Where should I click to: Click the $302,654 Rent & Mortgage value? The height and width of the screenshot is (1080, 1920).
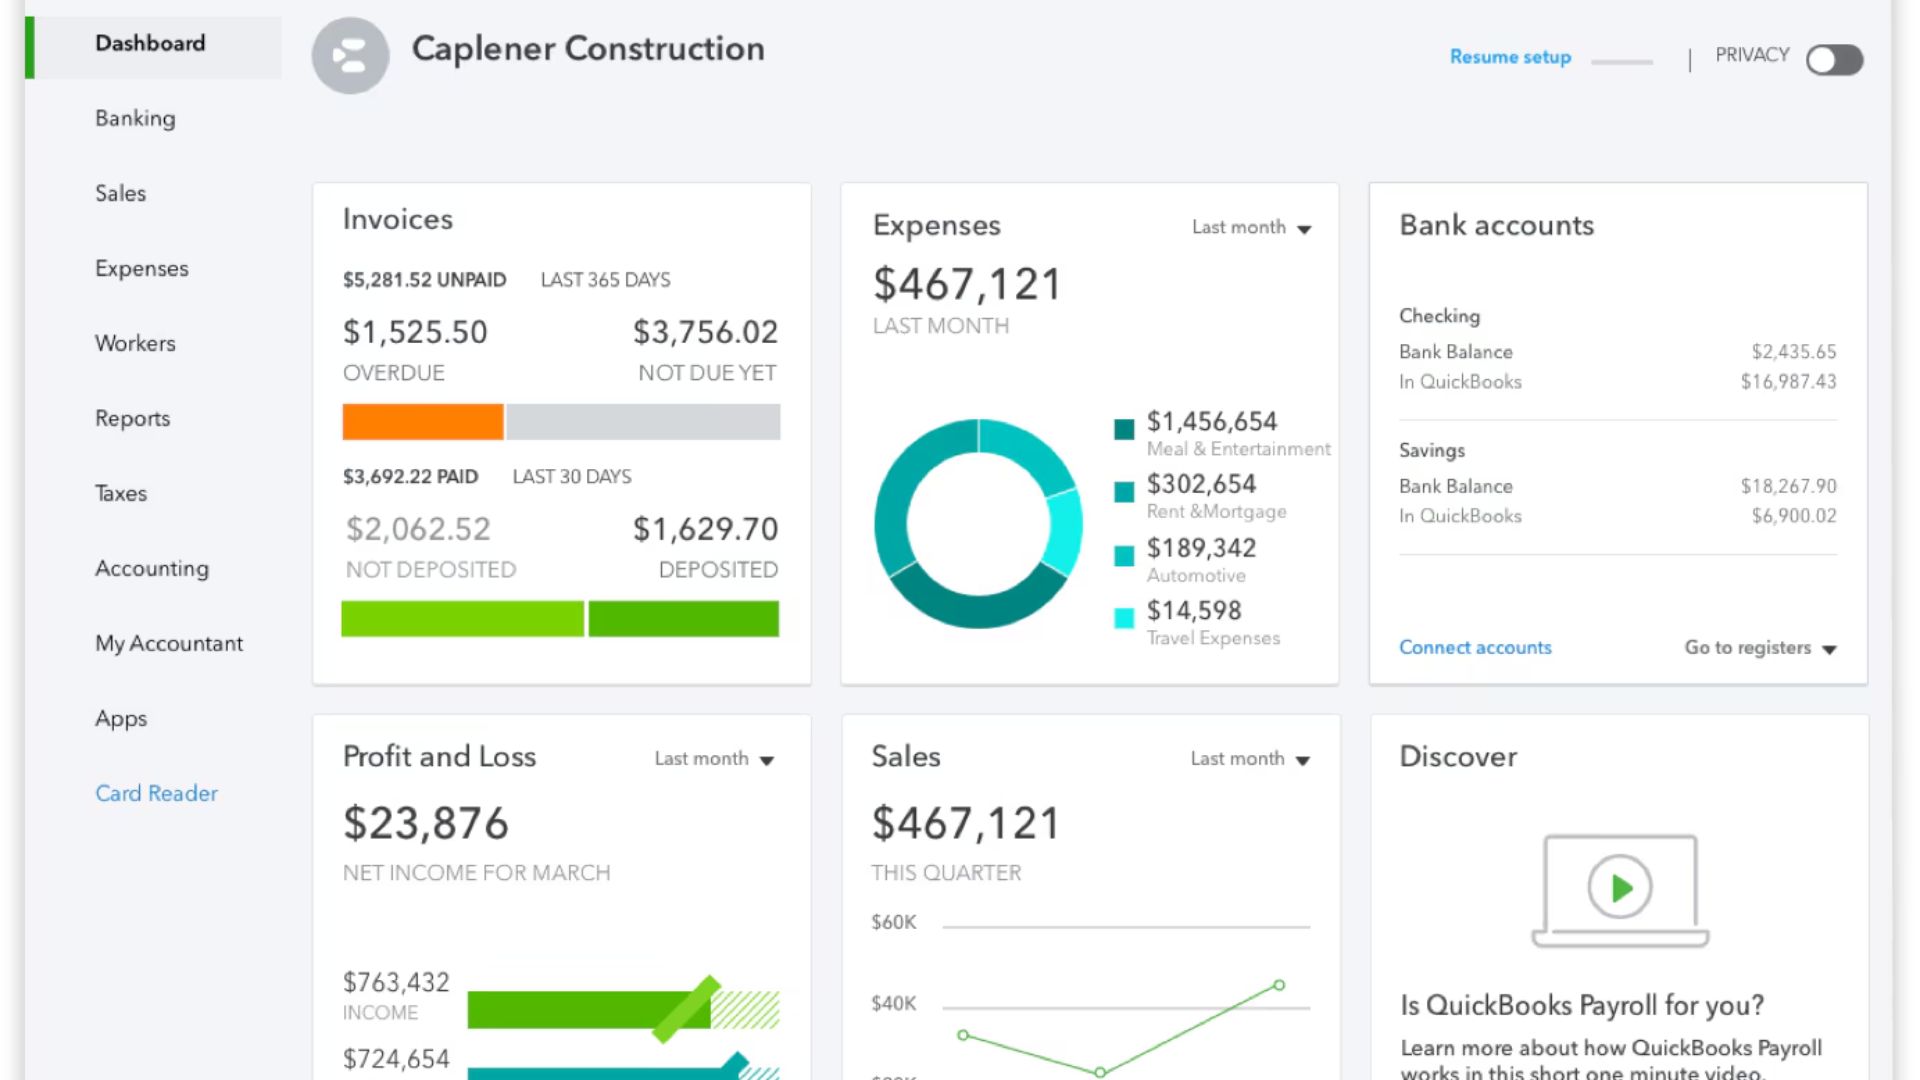click(x=1201, y=484)
